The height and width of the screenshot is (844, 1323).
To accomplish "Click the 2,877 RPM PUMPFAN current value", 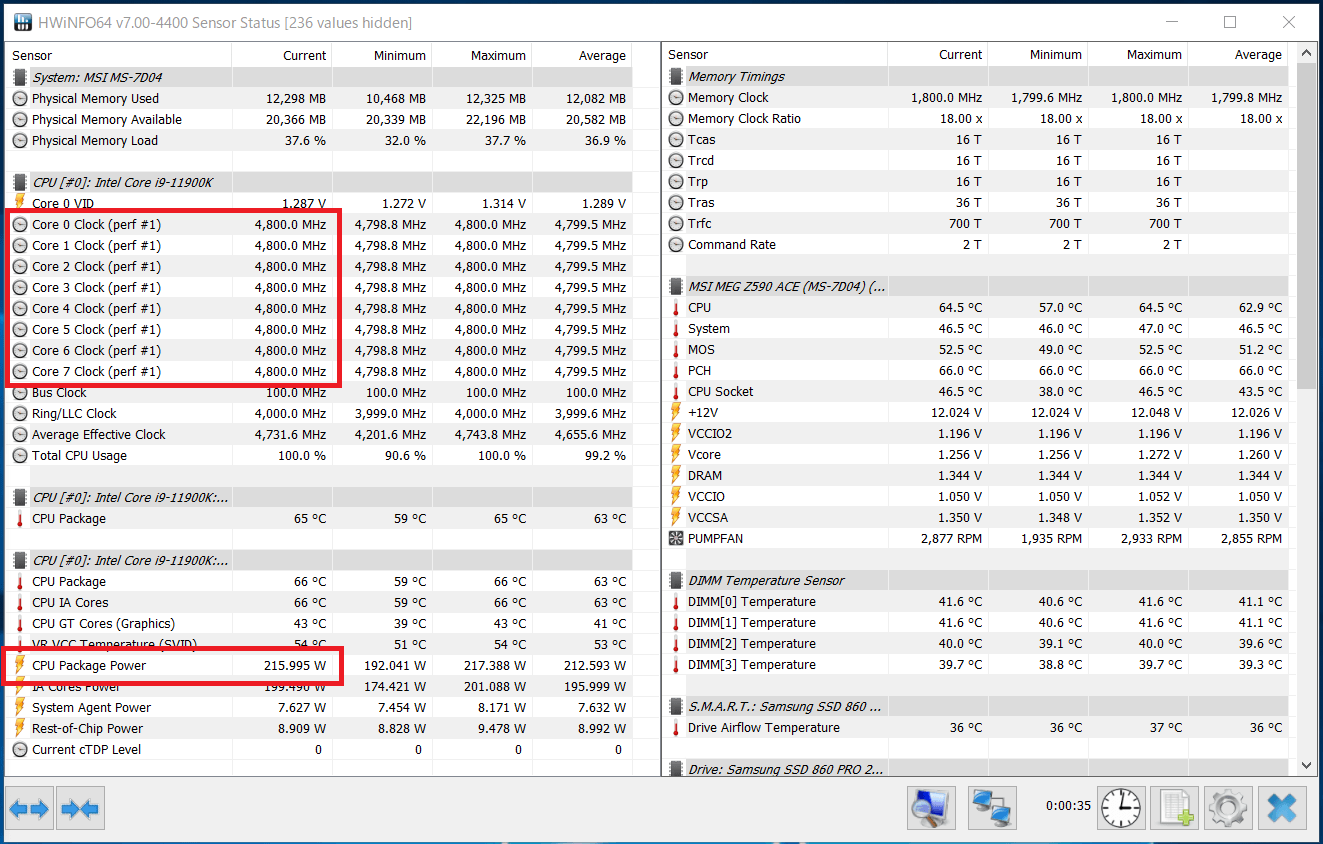I will [951, 538].
